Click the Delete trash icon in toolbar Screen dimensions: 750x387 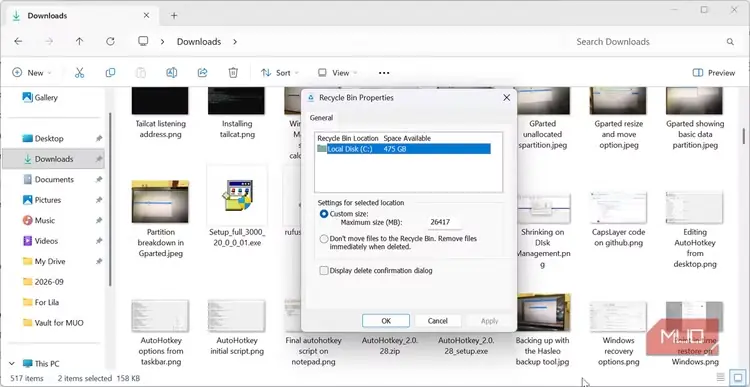tap(233, 73)
